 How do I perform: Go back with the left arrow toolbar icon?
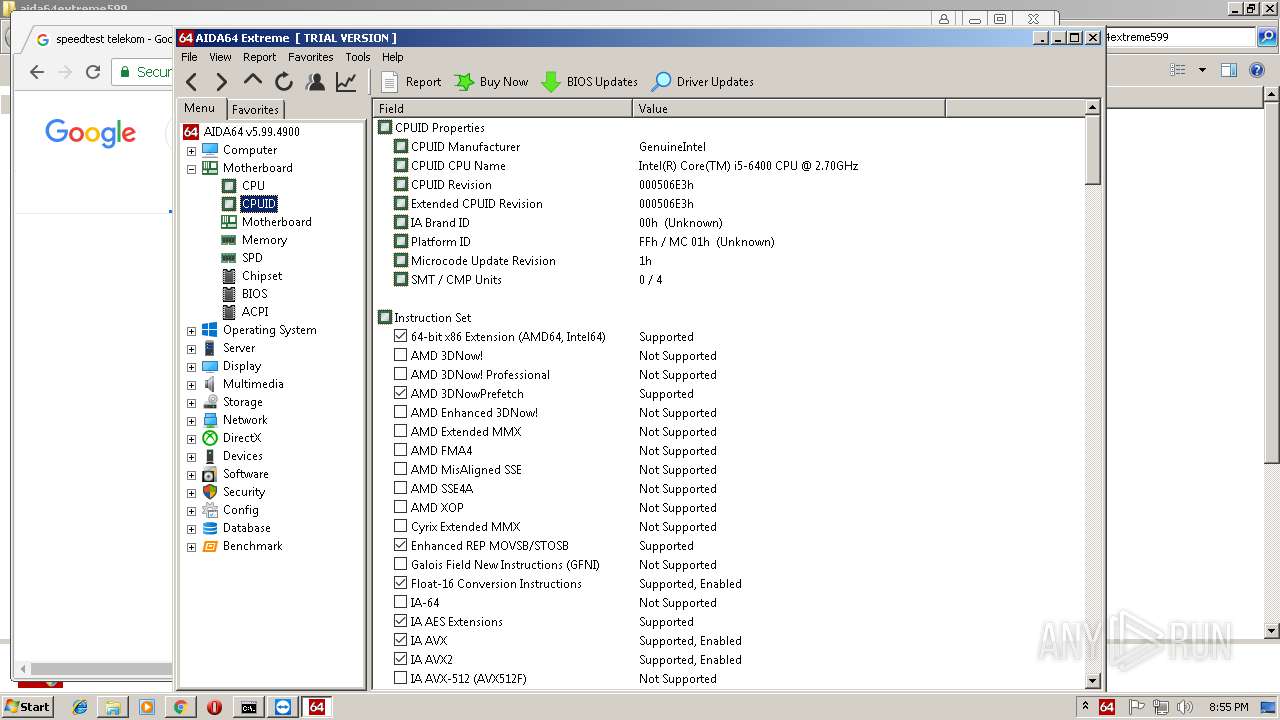[x=192, y=82]
